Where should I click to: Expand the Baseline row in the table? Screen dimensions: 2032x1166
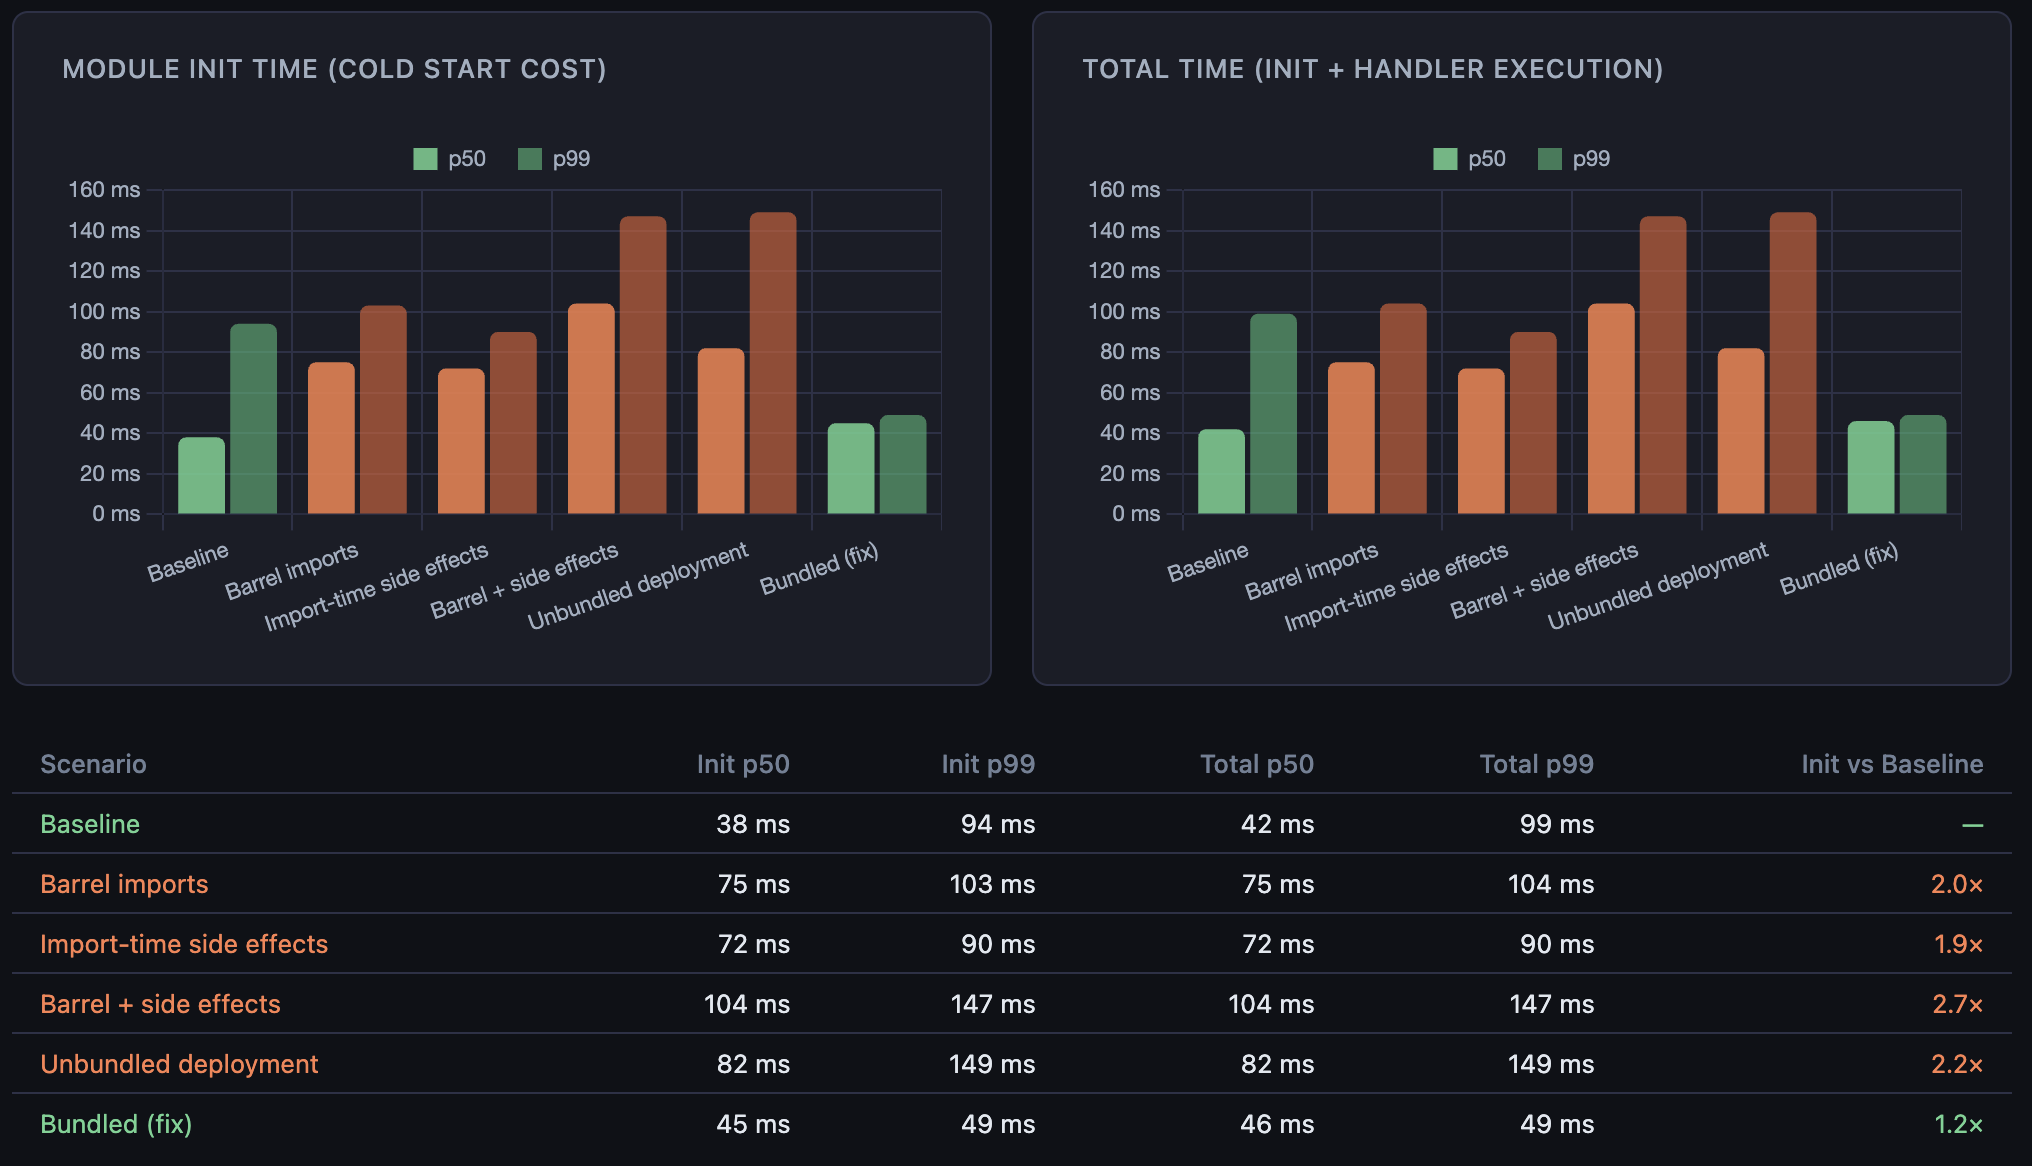pyautogui.click(x=90, y=824)
